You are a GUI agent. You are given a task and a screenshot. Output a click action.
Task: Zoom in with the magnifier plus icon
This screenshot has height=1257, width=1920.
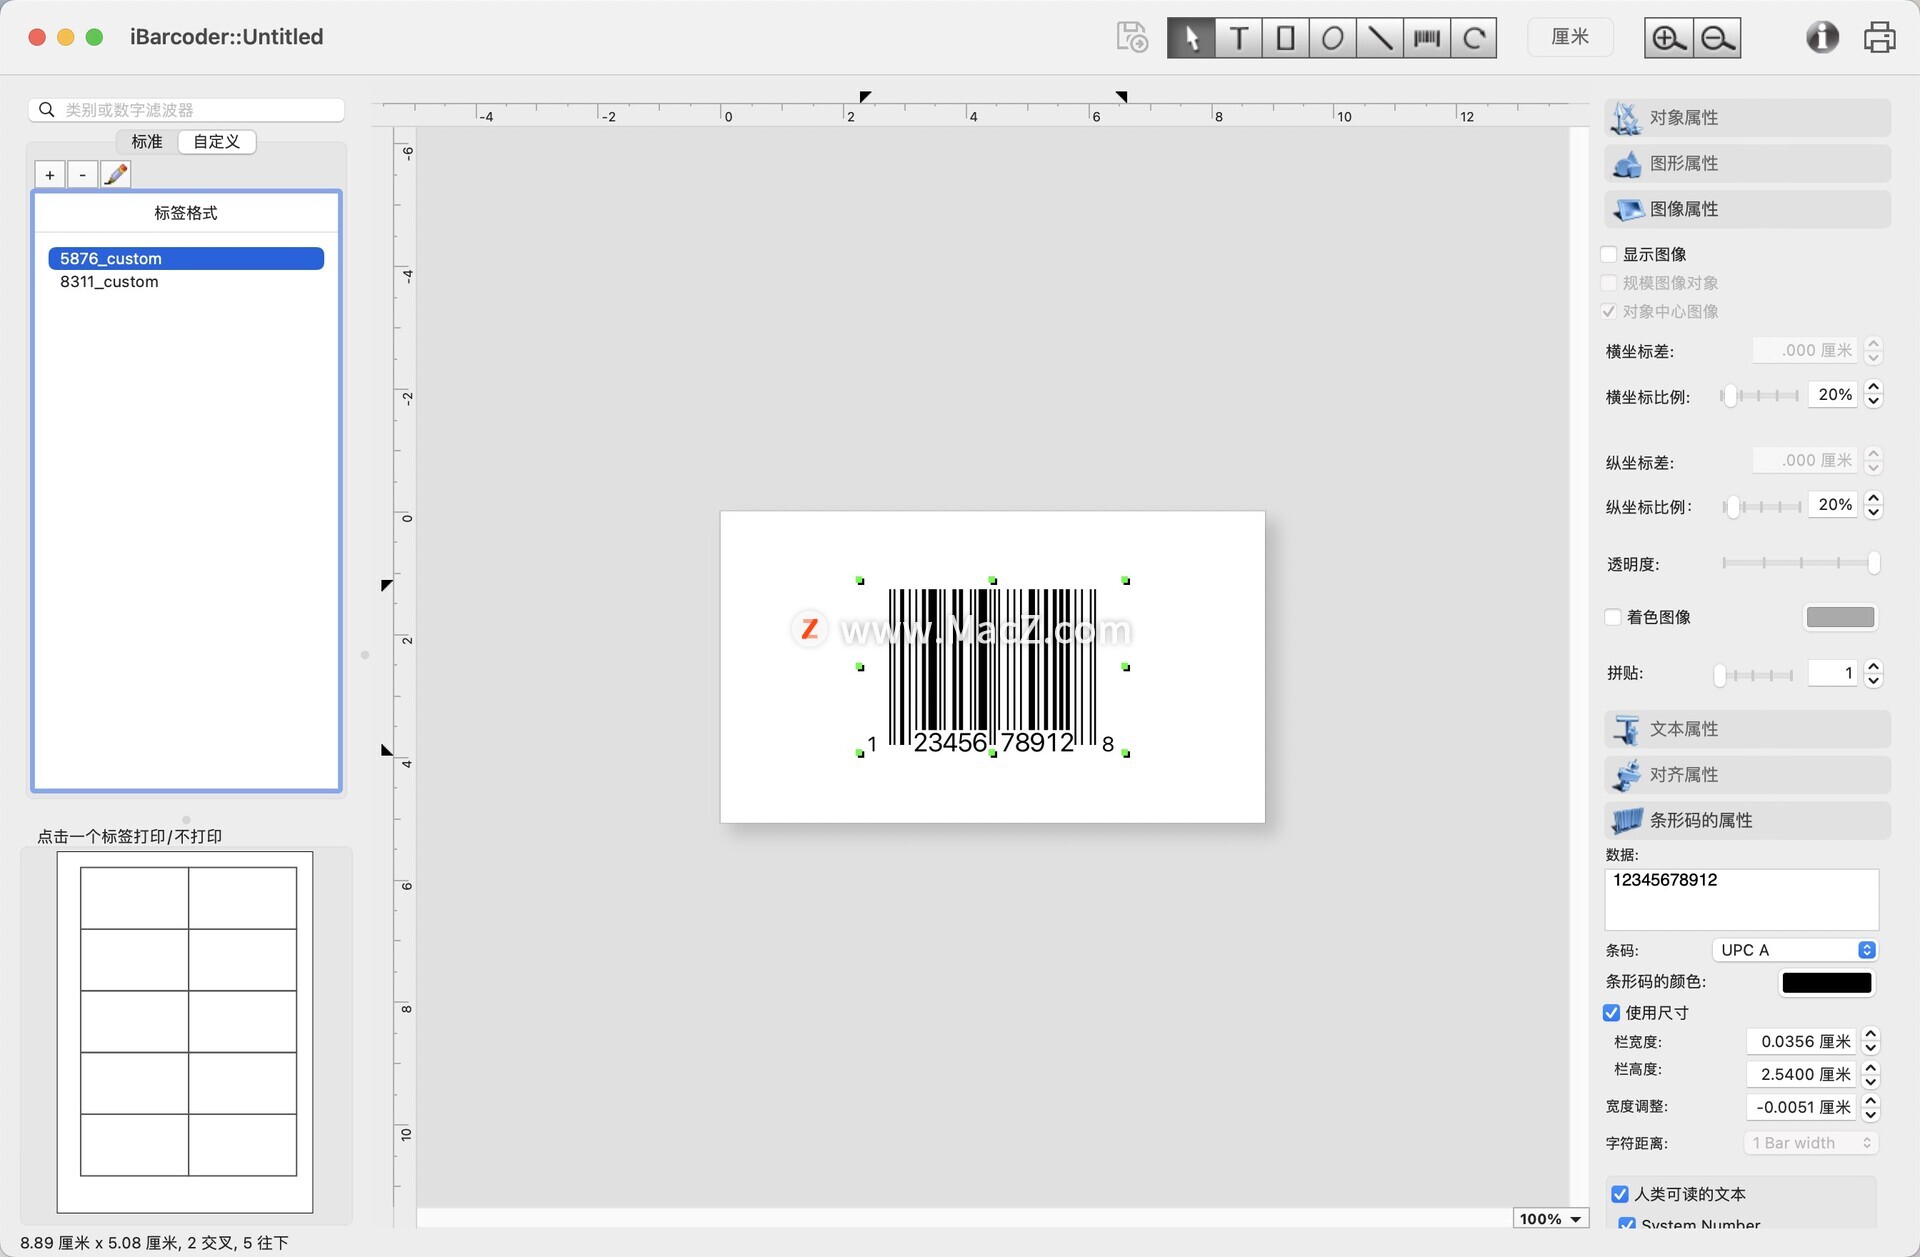[x=1669, y=38]
